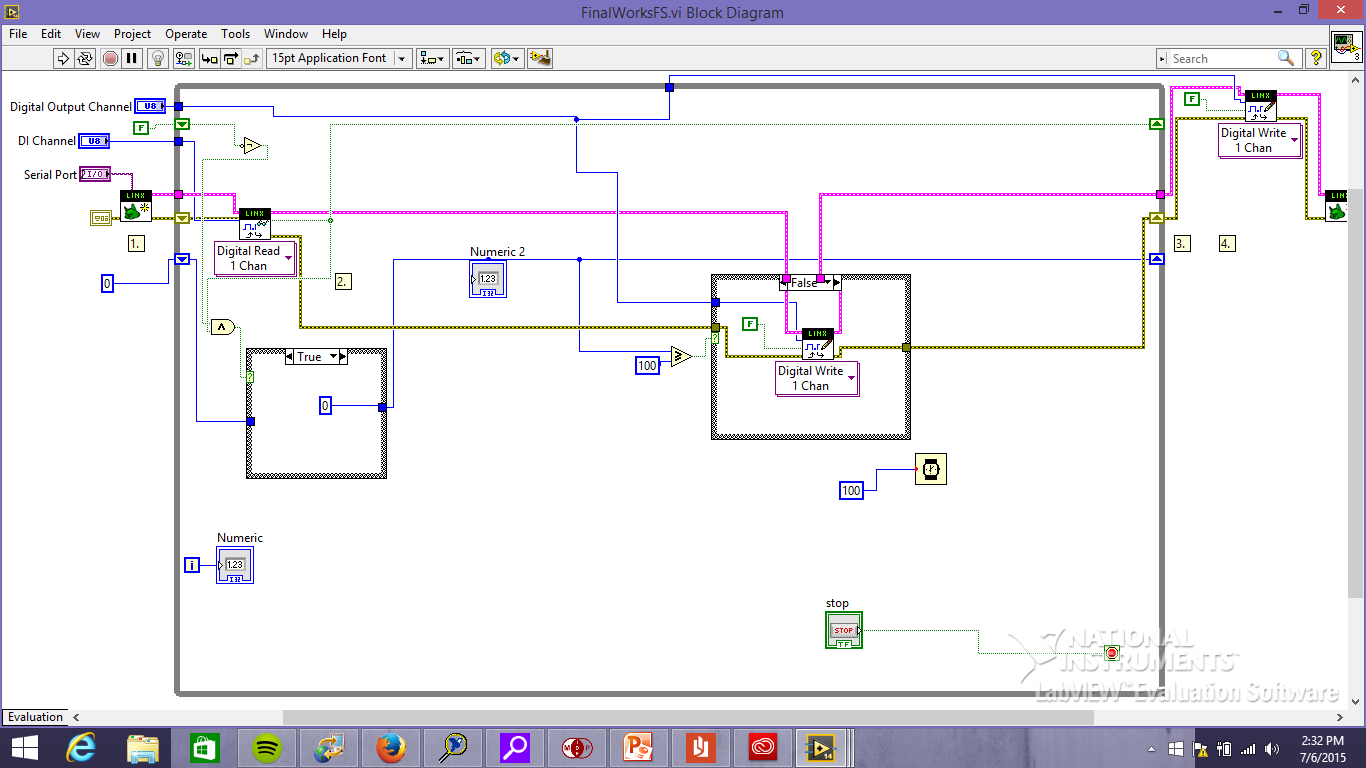
Task: Select the 100 constant wired to Wait
Action: coord(851,490)
